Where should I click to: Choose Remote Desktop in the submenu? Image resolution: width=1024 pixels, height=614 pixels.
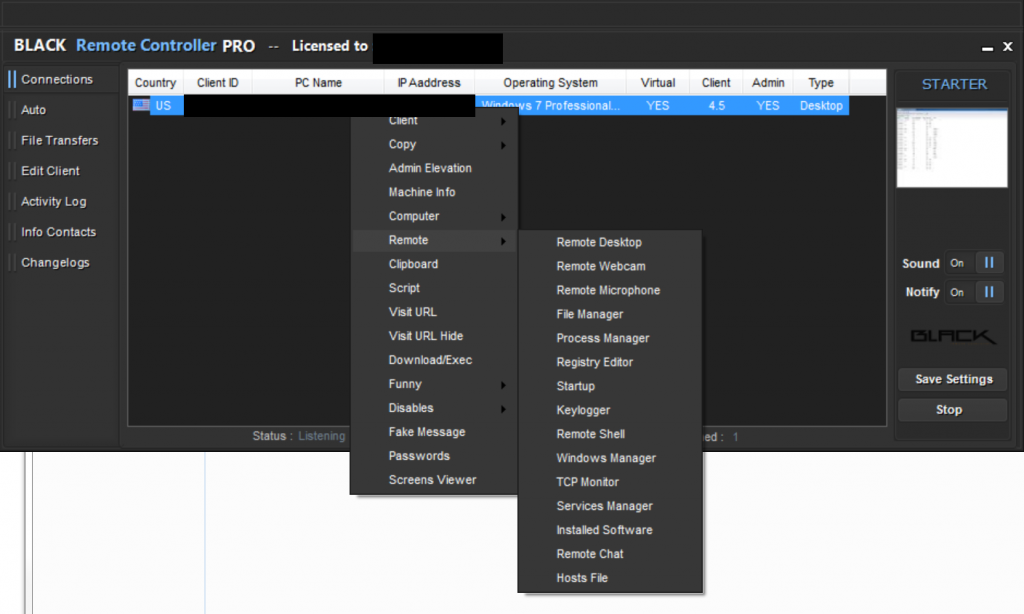pos(610,242)
